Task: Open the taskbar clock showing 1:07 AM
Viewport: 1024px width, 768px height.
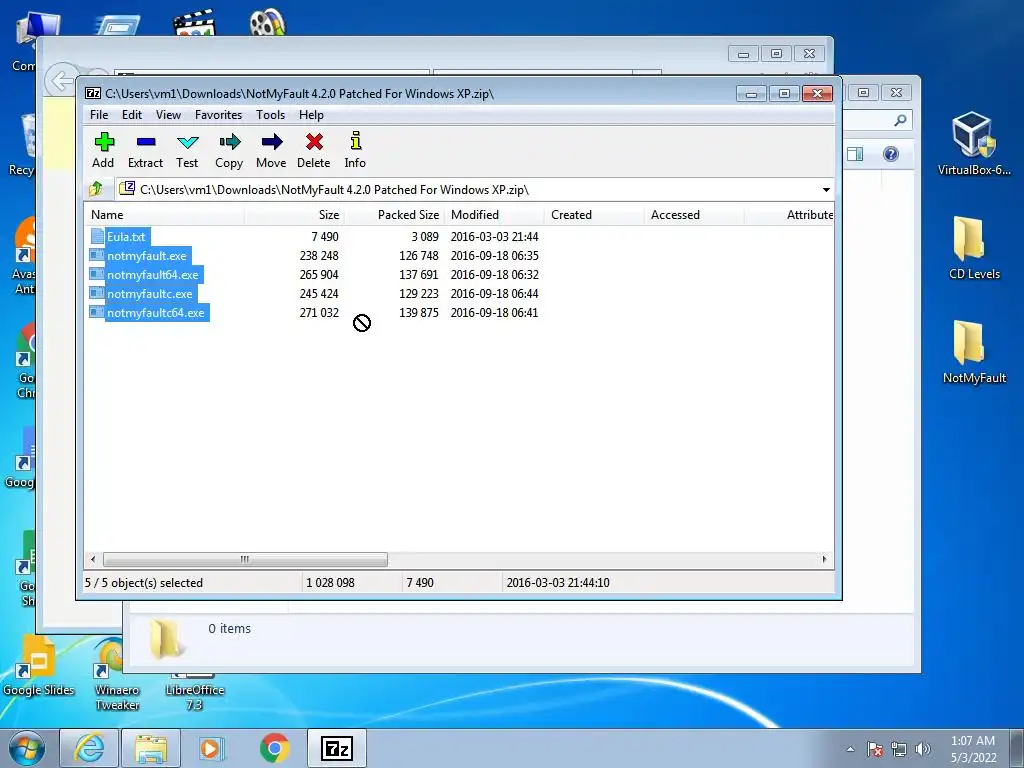Action: click(x=973, y=749)
